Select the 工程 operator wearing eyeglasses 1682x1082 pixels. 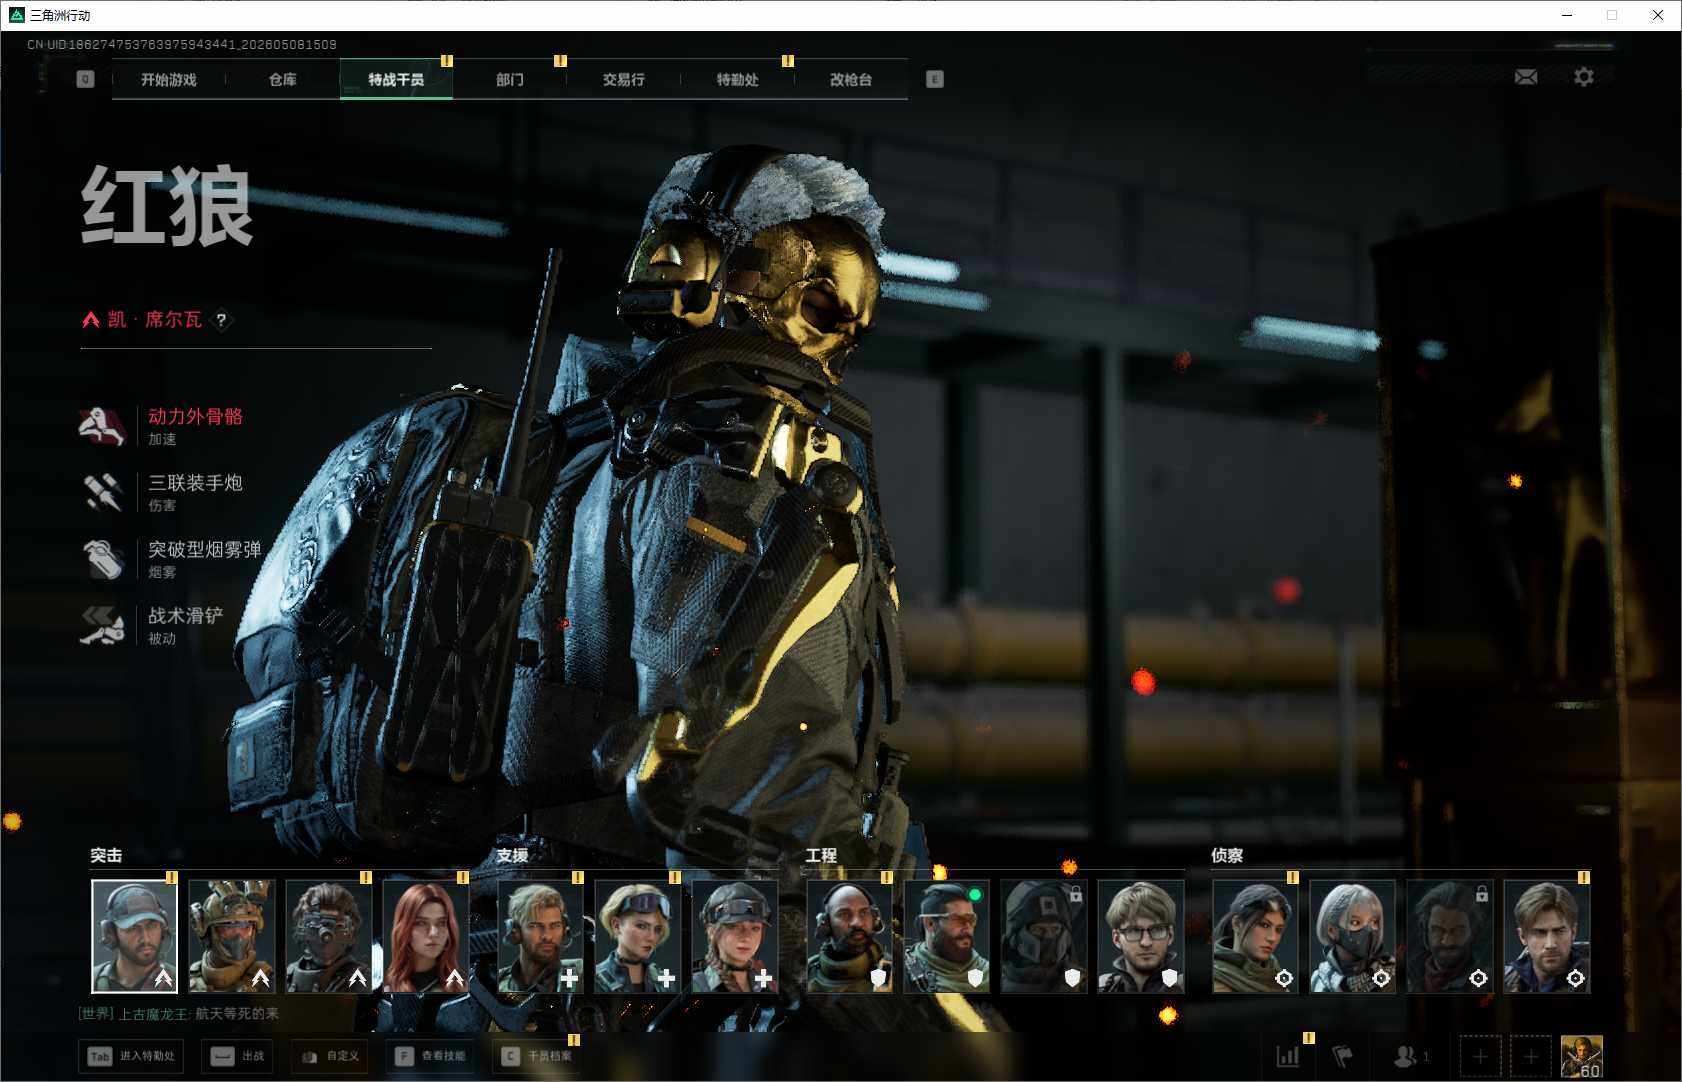tap(1140, 936)
